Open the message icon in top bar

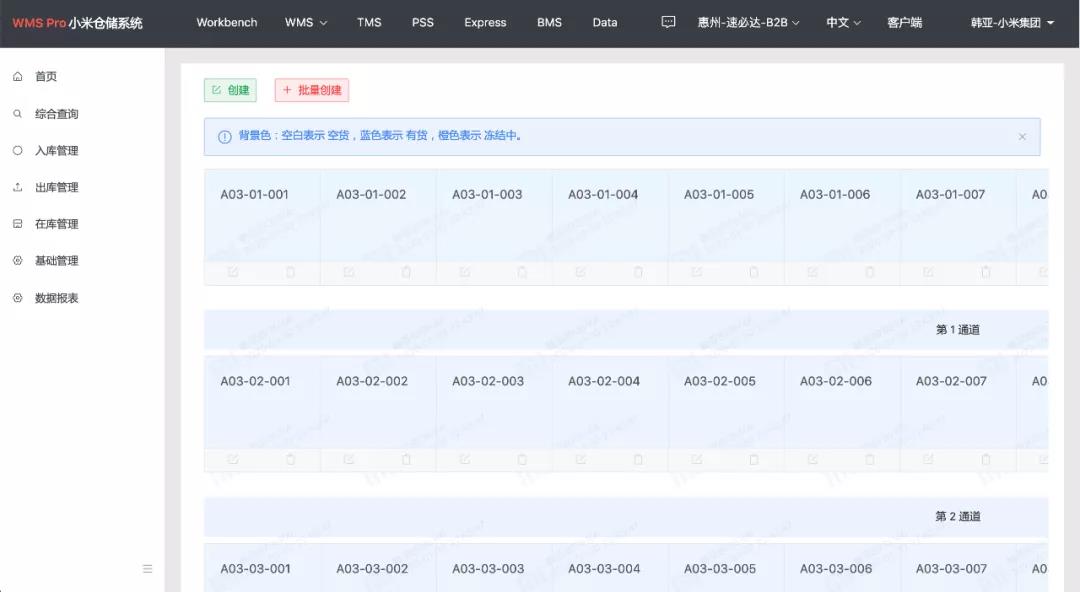(669, 22)
